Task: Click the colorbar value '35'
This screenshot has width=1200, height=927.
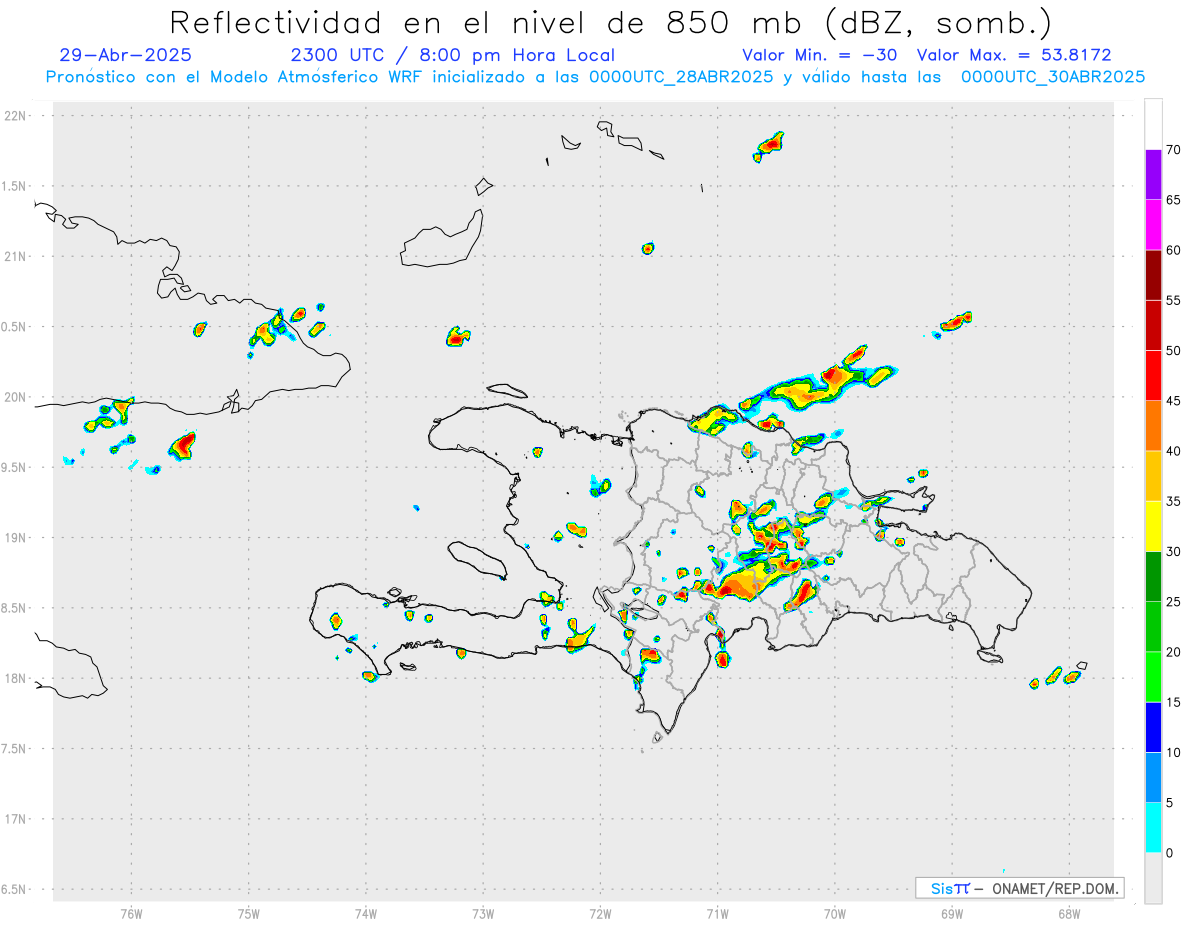Action: 1173,501
